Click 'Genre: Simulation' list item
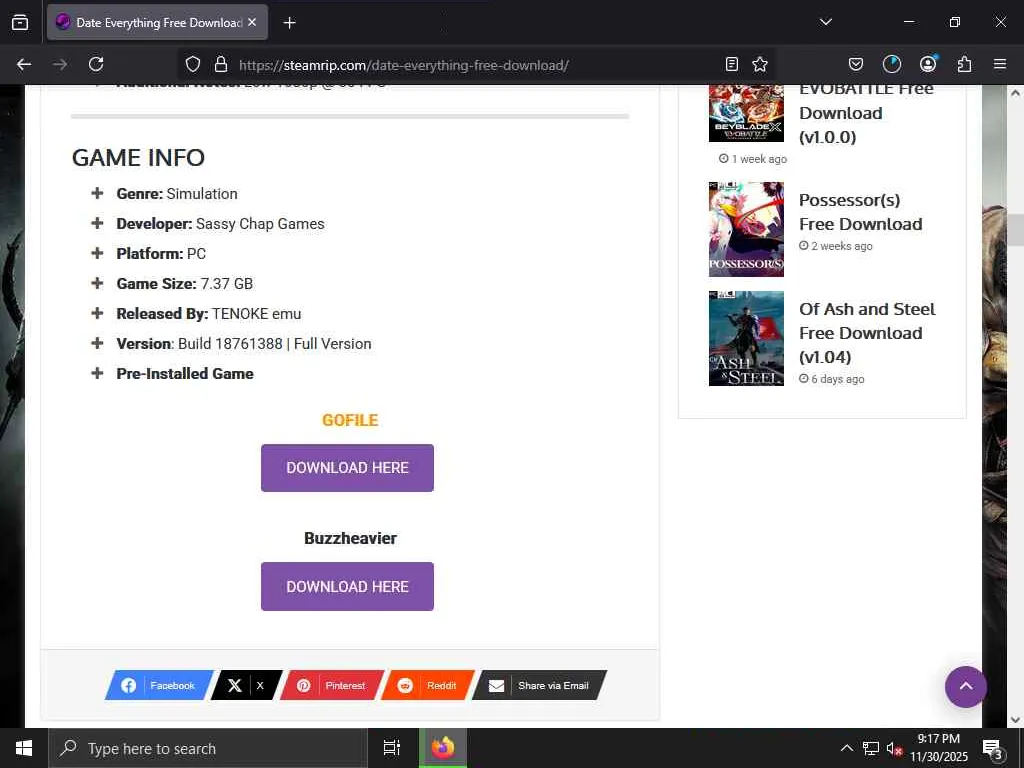1024x768 pixels. tap(177, 194)
